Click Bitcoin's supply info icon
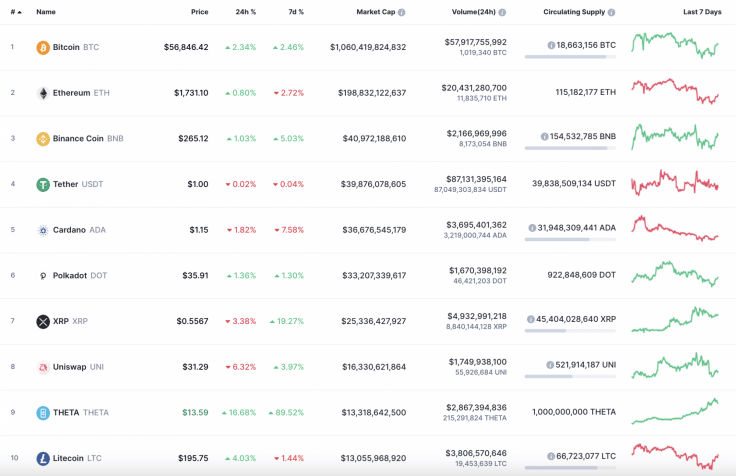 [551, 45]
